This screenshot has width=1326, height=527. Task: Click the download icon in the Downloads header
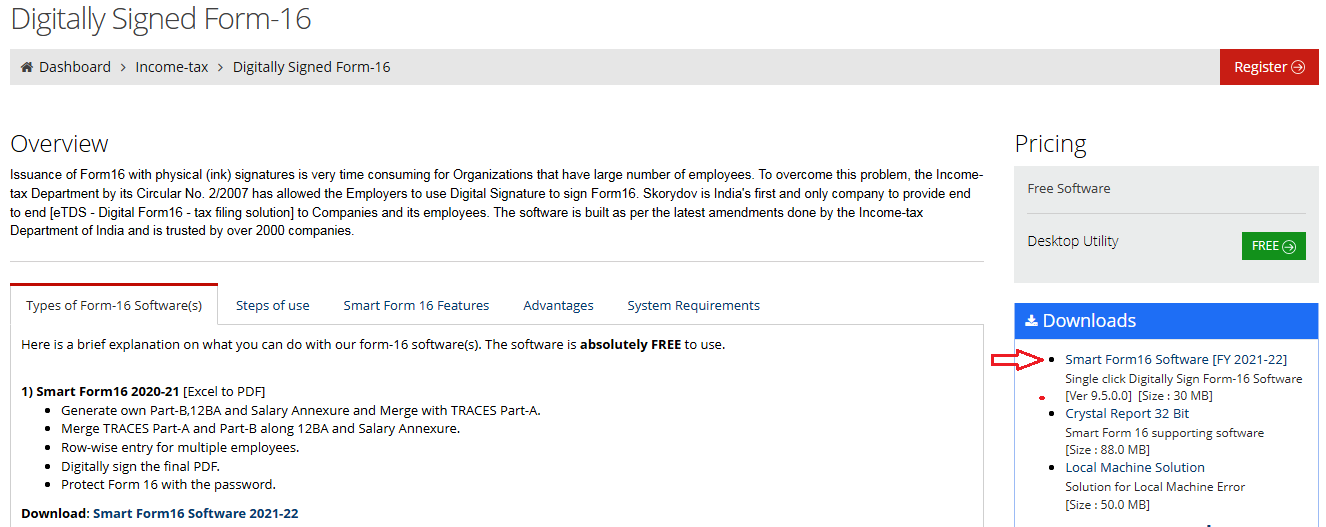click(1031, 321)
